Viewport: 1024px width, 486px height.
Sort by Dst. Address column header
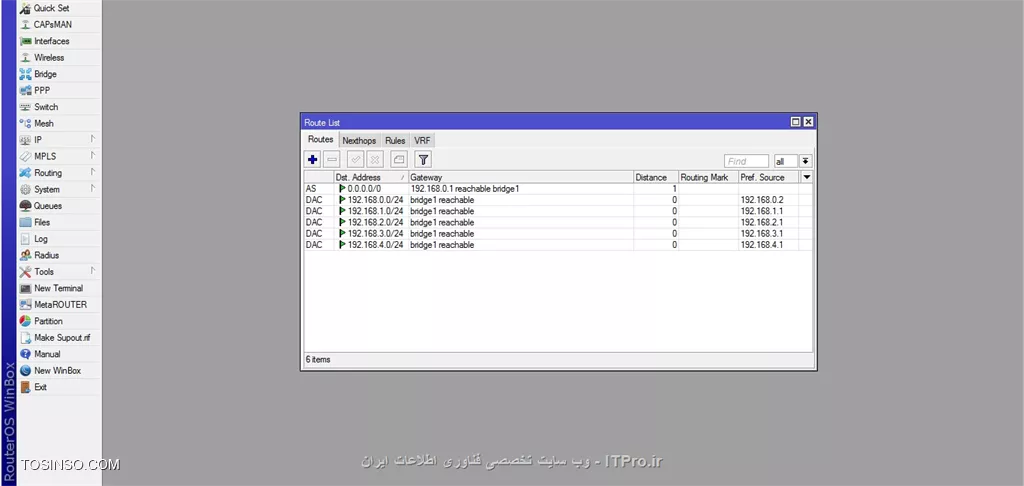[x=370, y=177]
